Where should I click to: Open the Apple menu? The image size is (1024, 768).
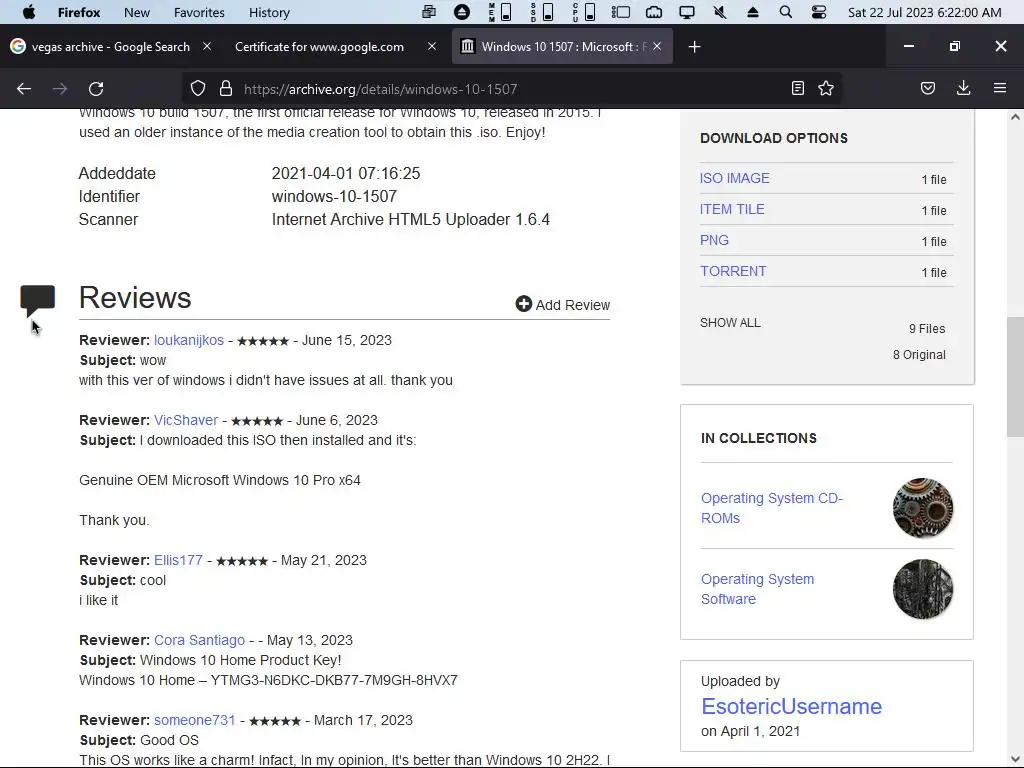tap(29, 12)
